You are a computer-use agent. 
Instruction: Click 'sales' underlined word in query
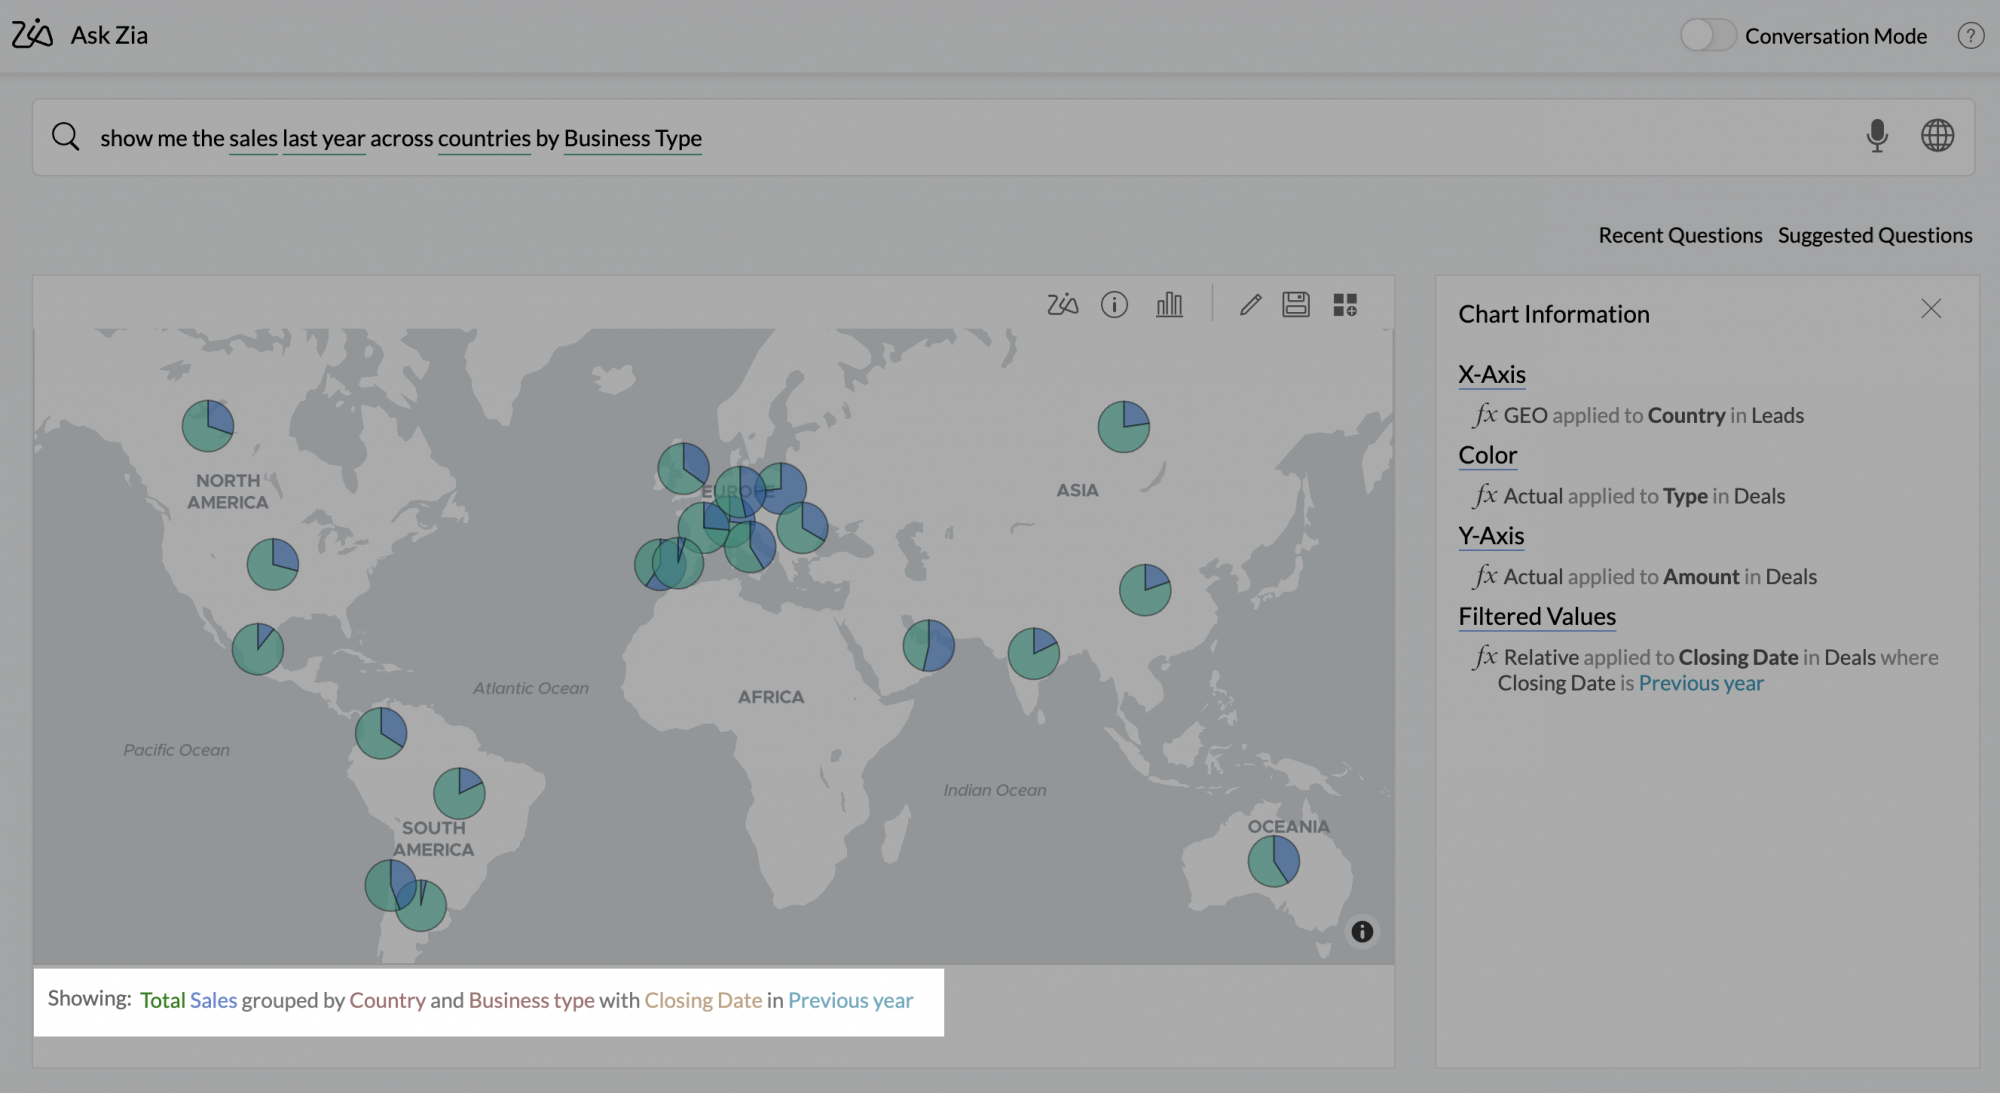(x=253, y=138)
